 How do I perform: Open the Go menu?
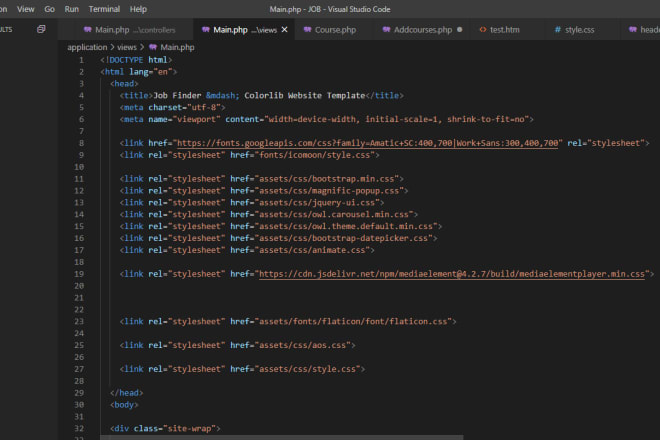[49, 8]
